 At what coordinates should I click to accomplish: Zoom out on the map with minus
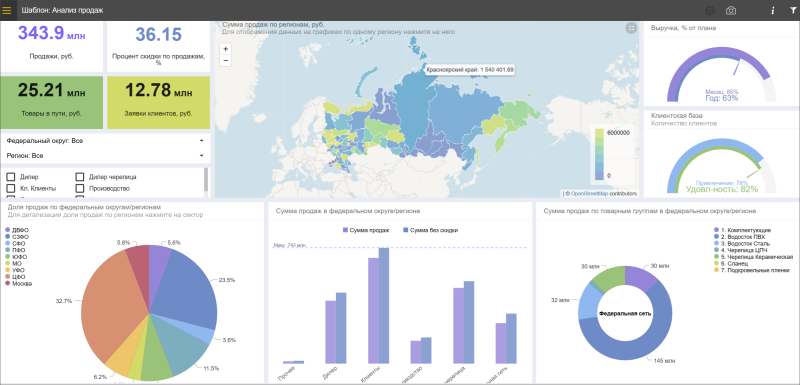coord(226,61)
